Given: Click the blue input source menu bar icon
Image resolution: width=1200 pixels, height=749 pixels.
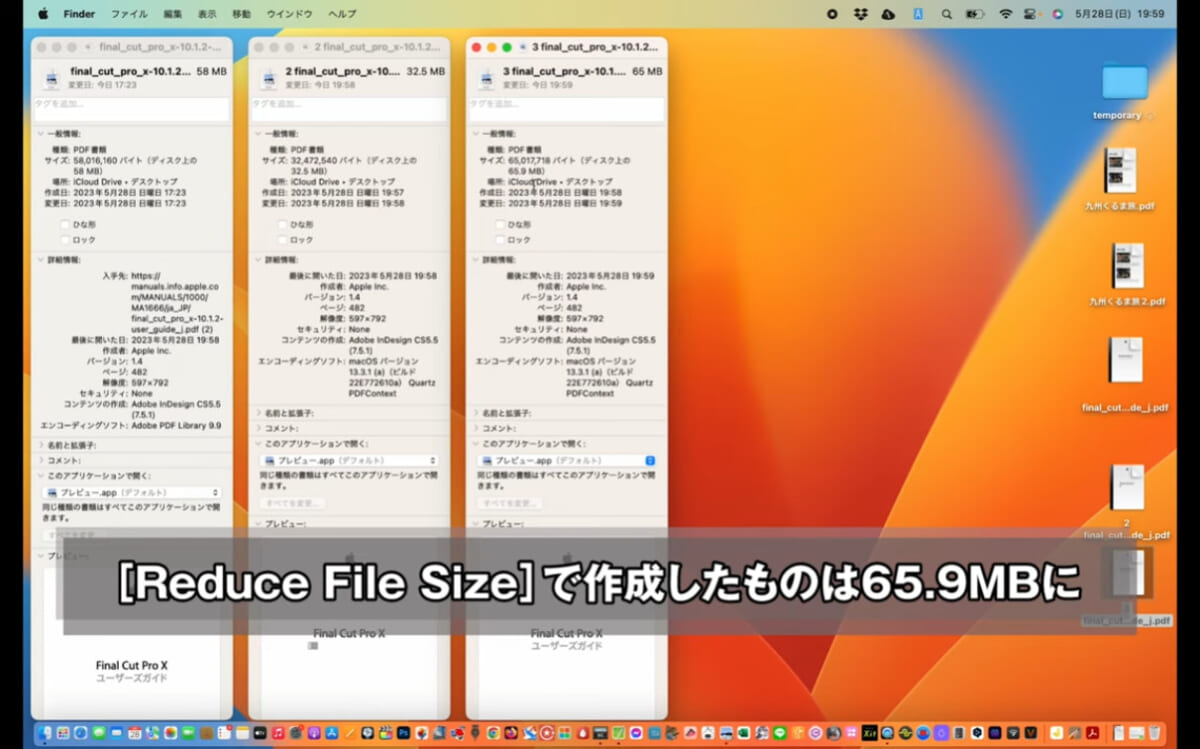Looking at the screenshot, I should 917,14.
